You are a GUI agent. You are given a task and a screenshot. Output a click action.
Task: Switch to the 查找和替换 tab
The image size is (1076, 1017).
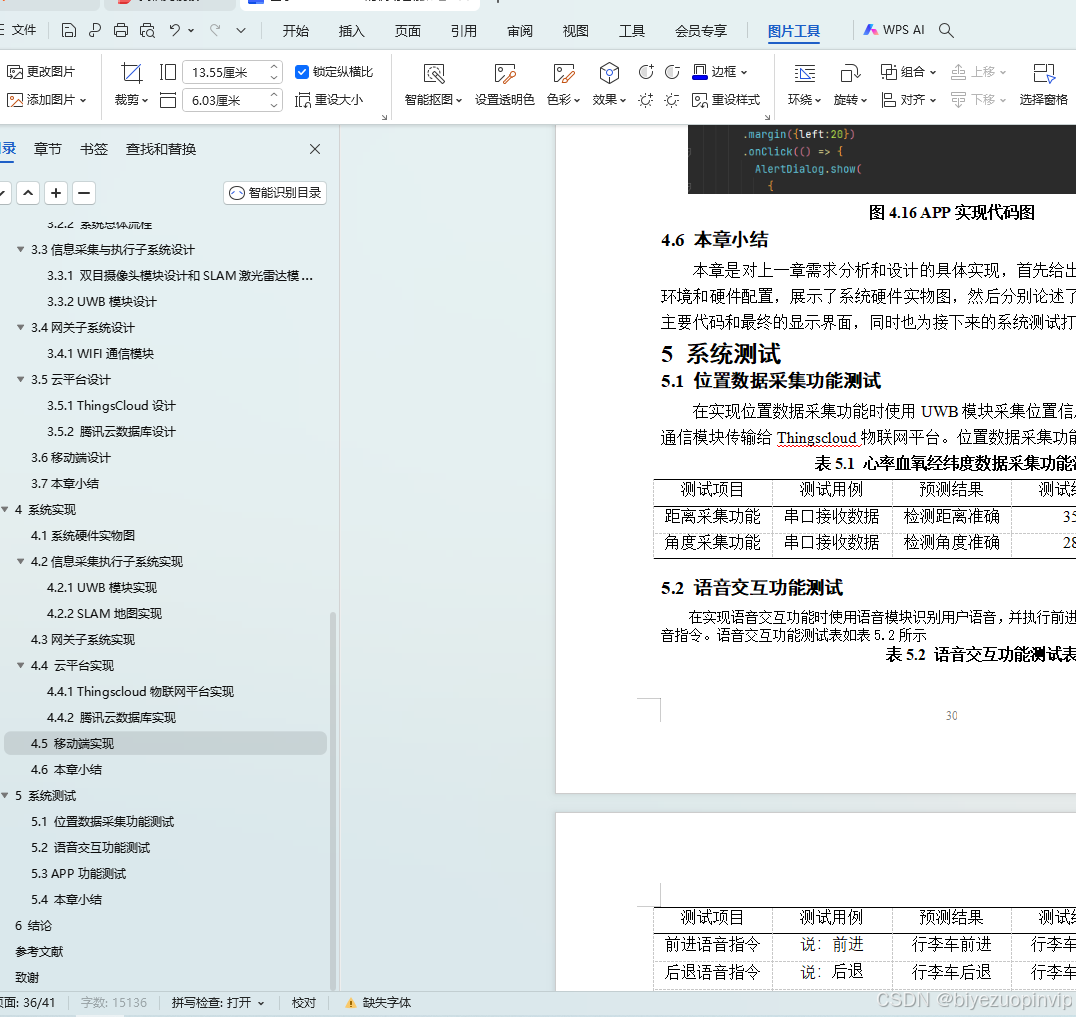[161, 149]
